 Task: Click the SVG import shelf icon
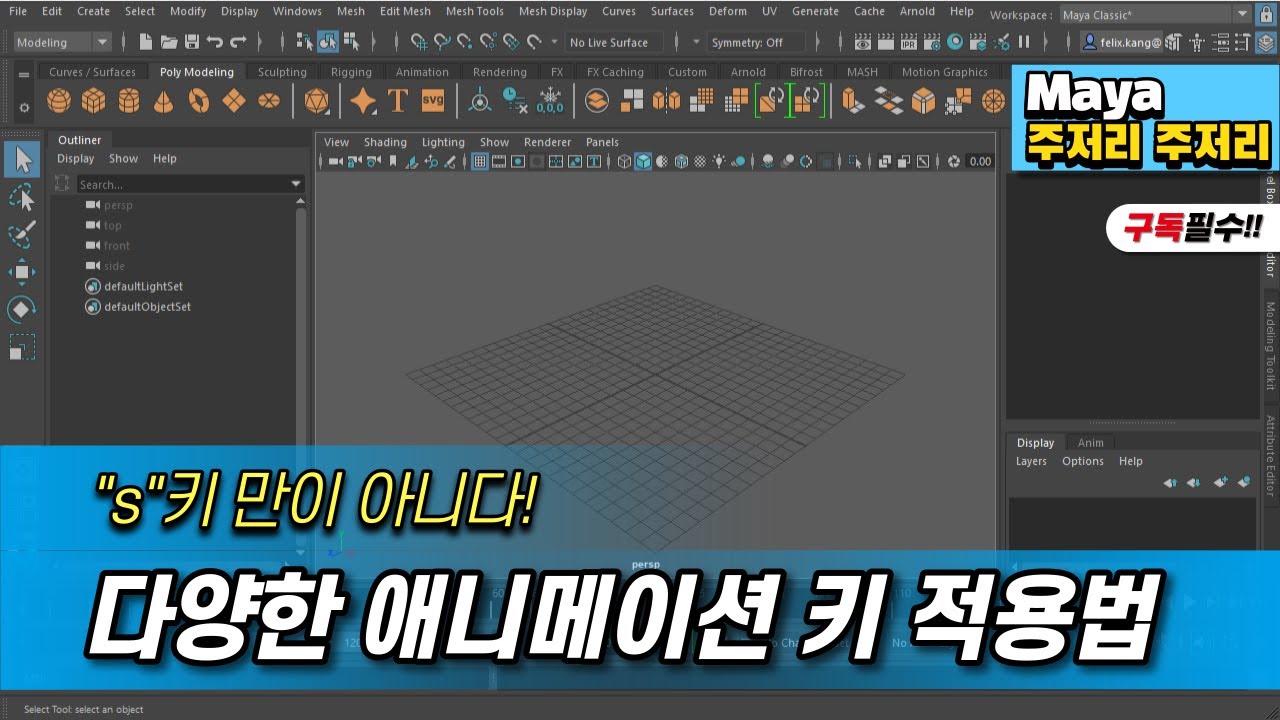point(432,101)
